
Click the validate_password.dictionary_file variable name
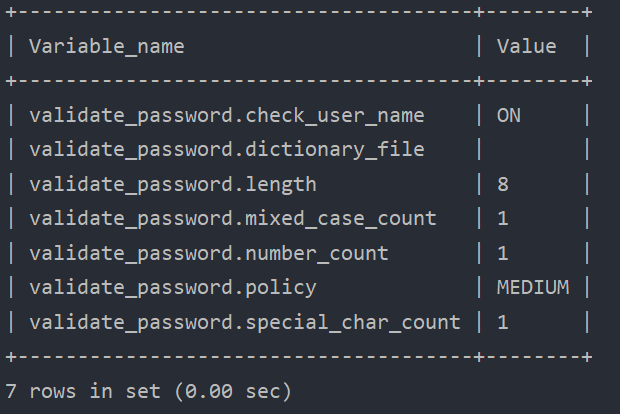(227, 150)
